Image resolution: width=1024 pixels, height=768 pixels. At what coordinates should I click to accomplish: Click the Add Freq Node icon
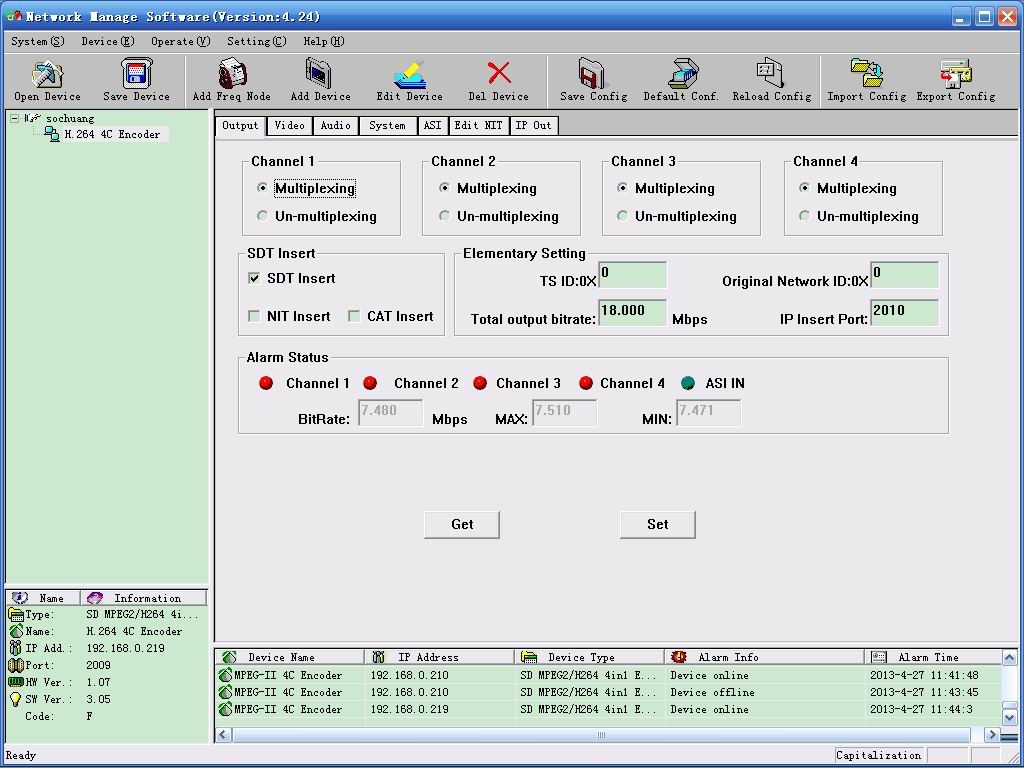click(x=231, y=73)
